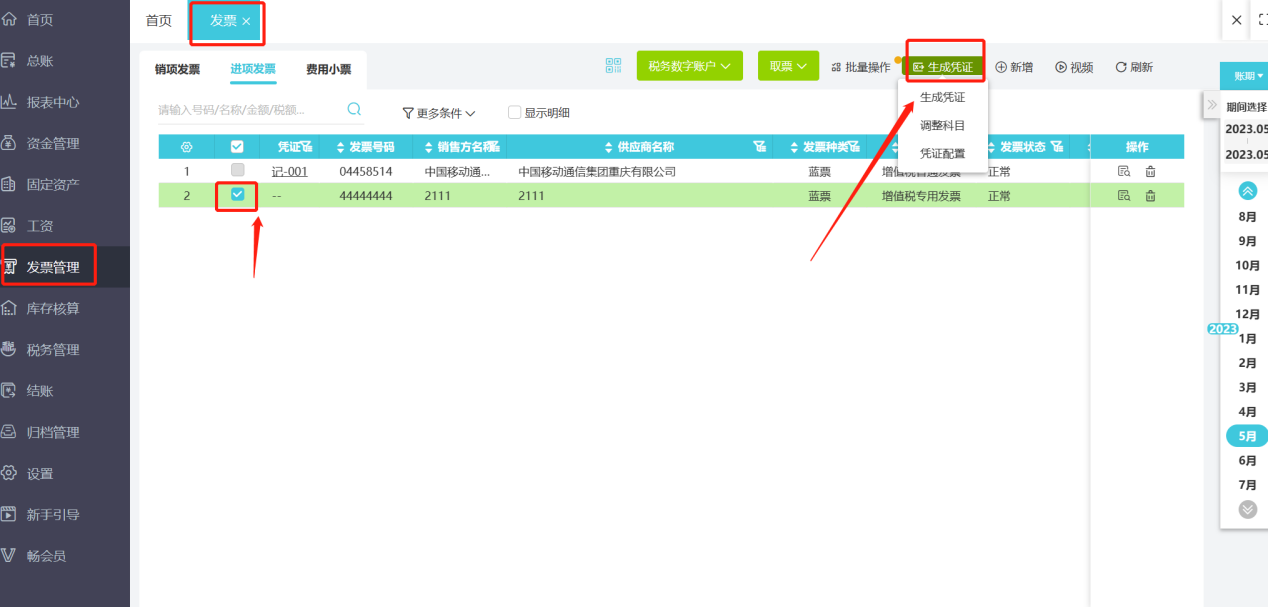
Task: Delete invoice 04458514 row
Action: pos(1150,171)
